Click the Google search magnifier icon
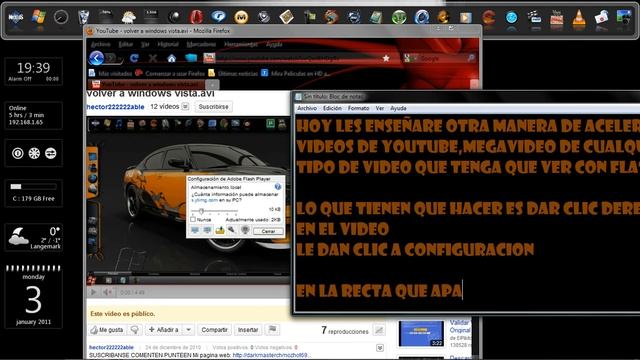The height and width of the screenshot is (360, 640). 471,58
